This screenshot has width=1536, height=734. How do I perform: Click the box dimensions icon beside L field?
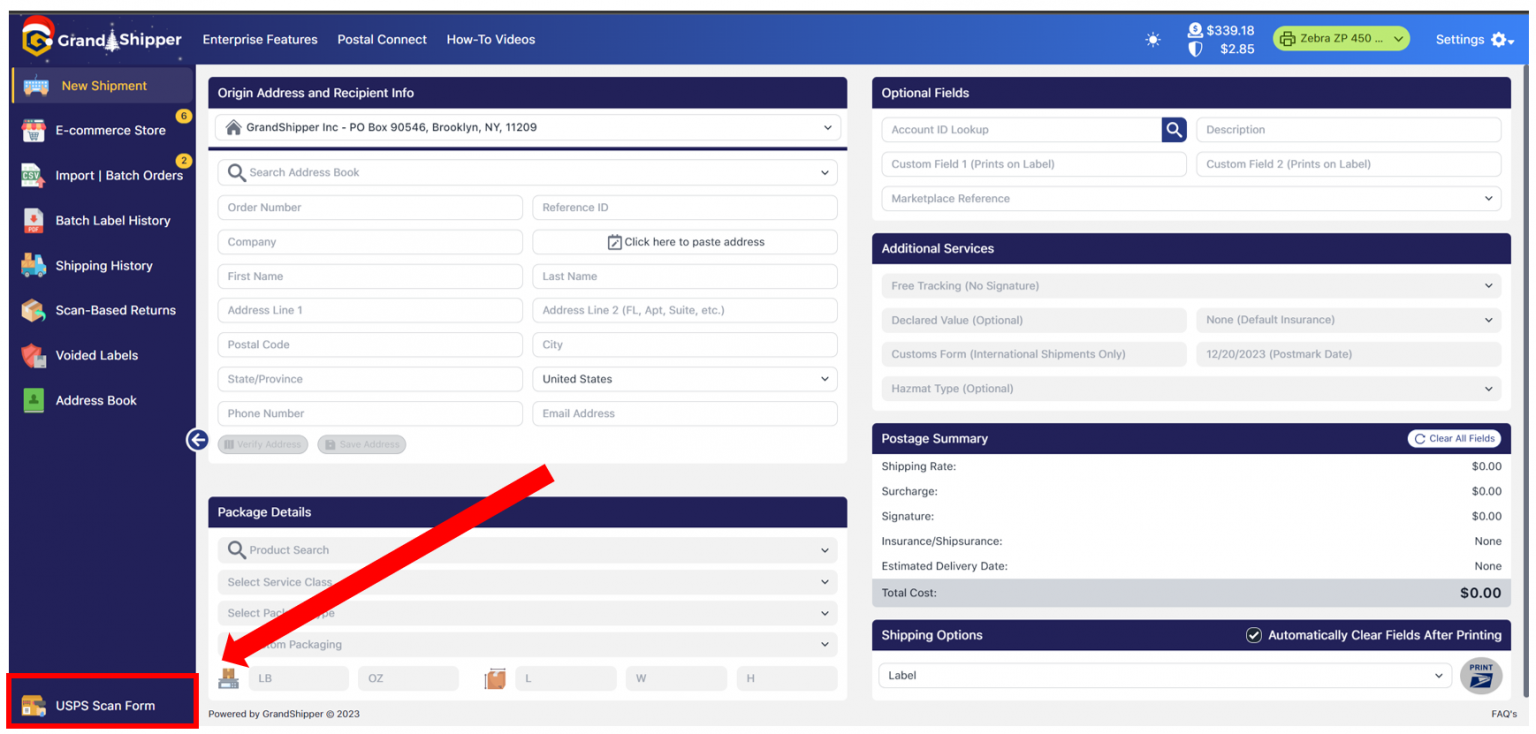(495, 679)
